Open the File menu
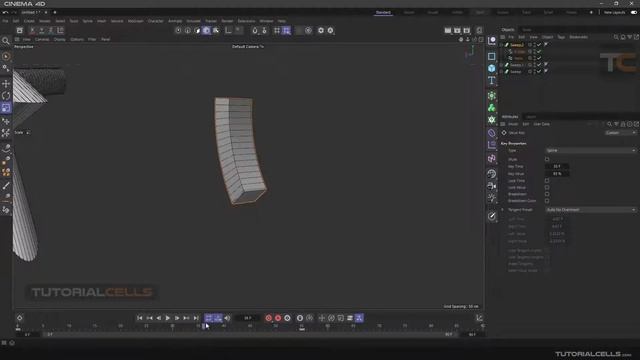Viewport: 640px width, 360px height. pyautogui.click(x=5, y=21)
